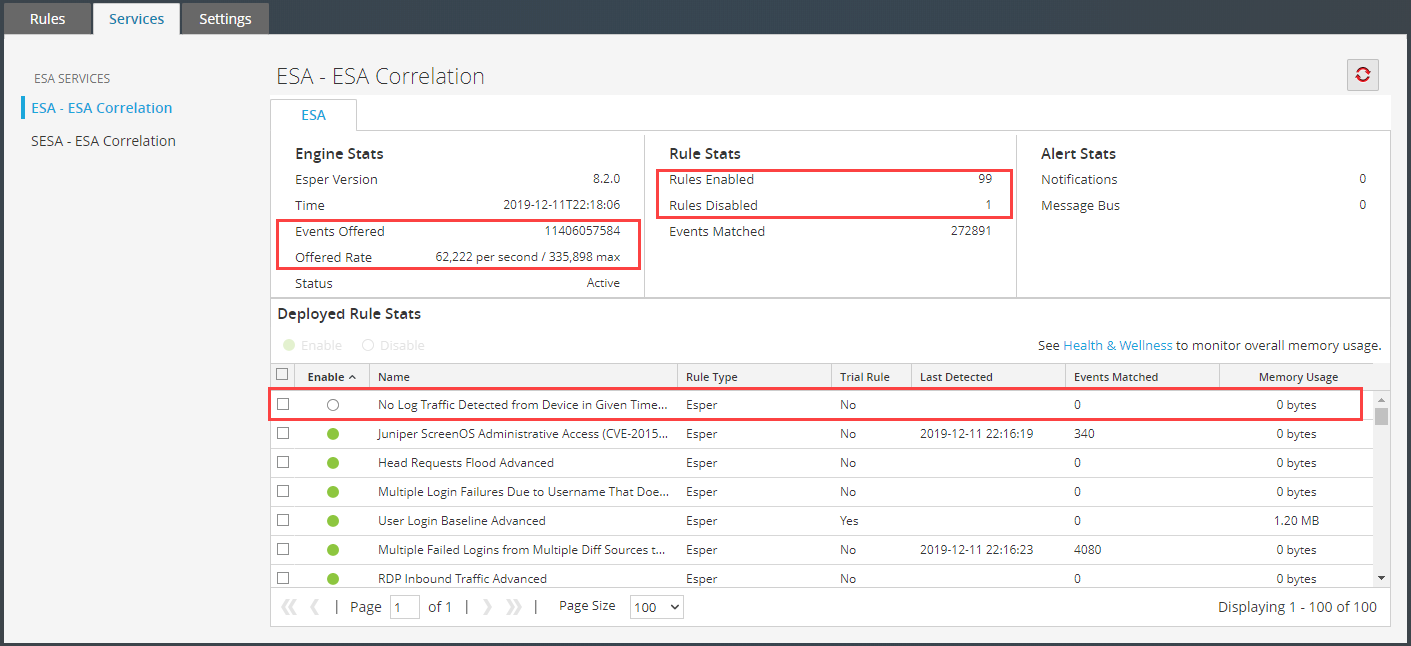Click green status dot for RDP Inbound Traffic
1411x646 pixels.
(x=333, y=579)
